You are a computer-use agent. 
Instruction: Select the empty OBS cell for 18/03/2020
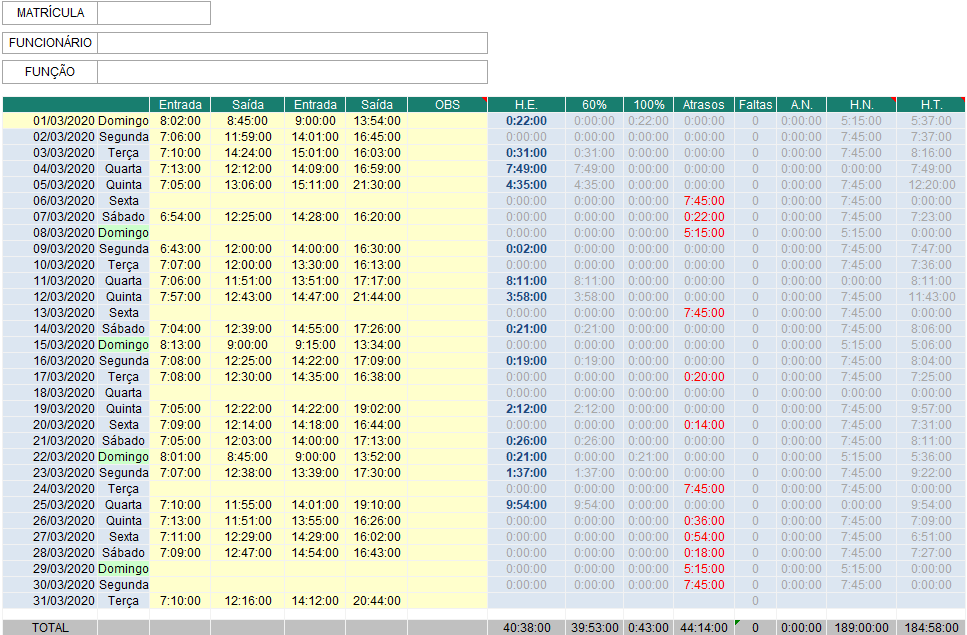pos(447,393)
